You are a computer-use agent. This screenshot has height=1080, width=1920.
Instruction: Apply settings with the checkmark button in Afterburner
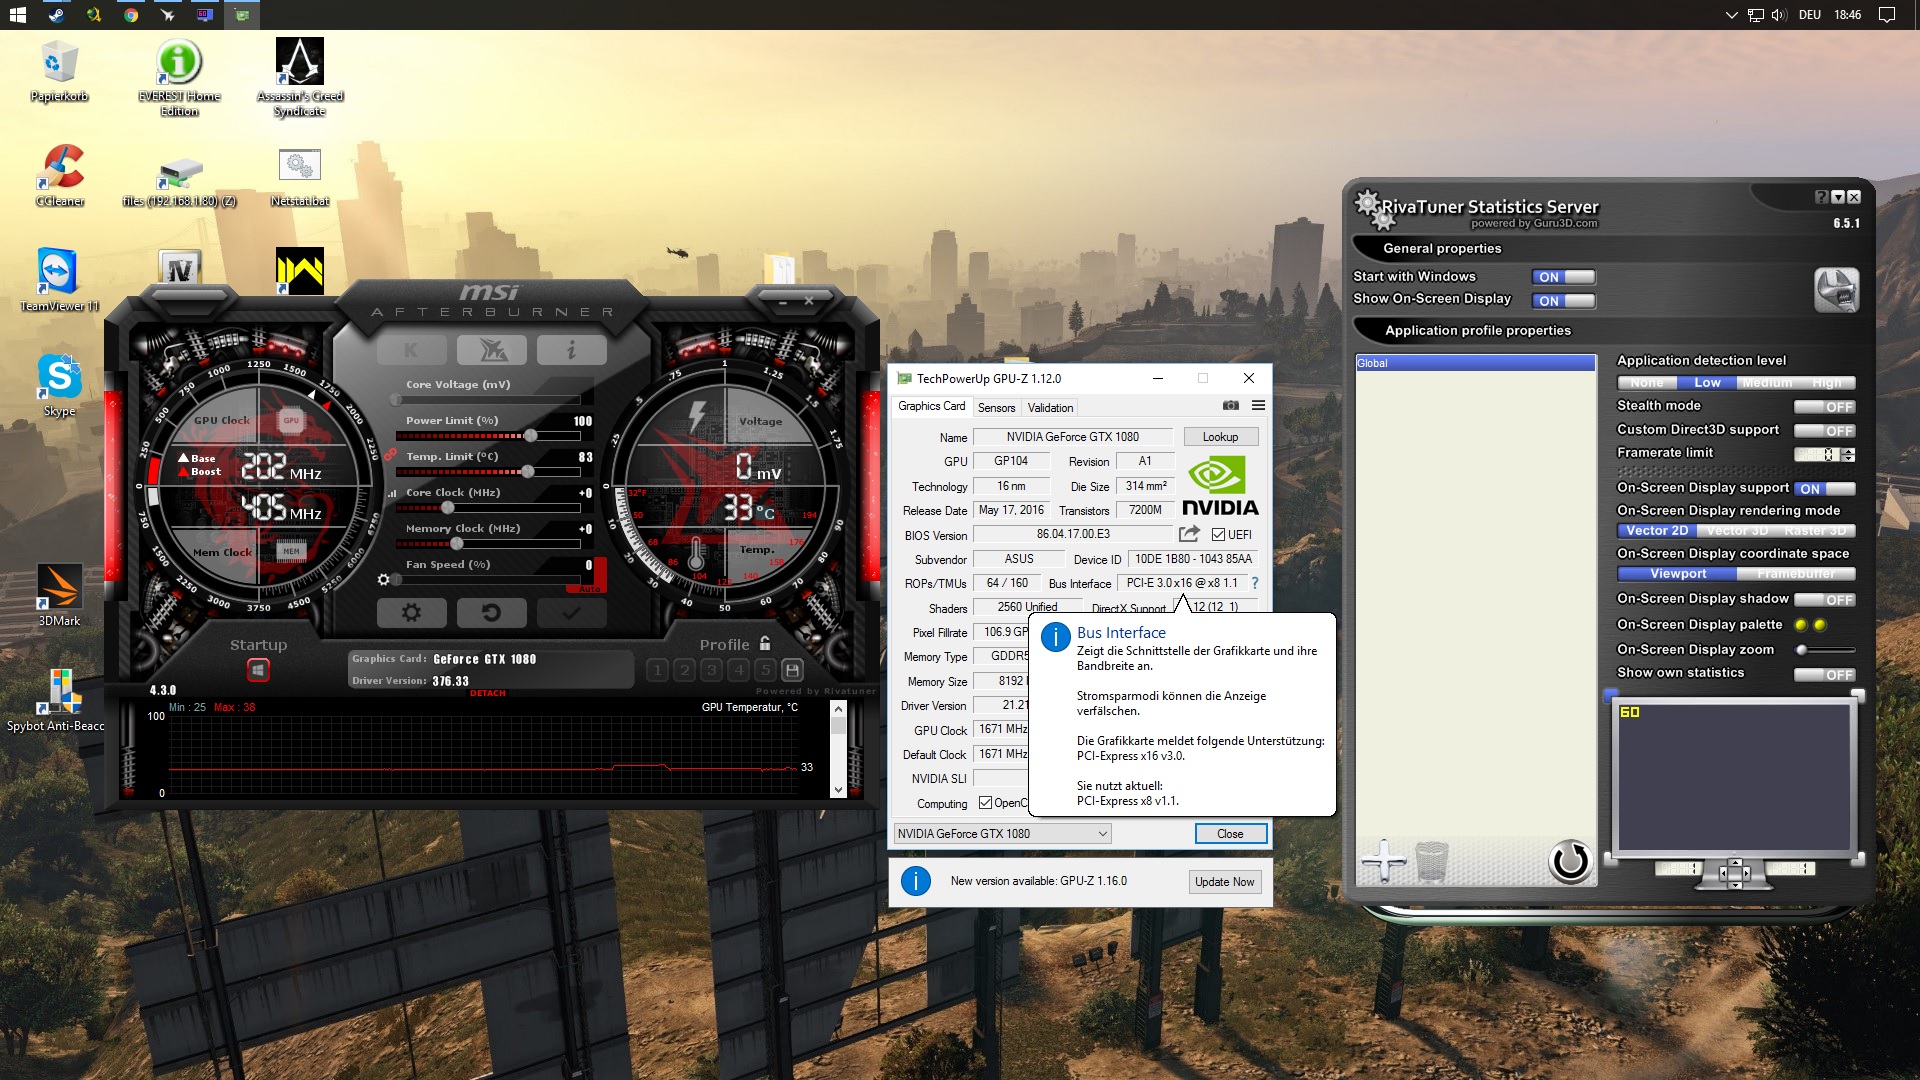[571, 612]
